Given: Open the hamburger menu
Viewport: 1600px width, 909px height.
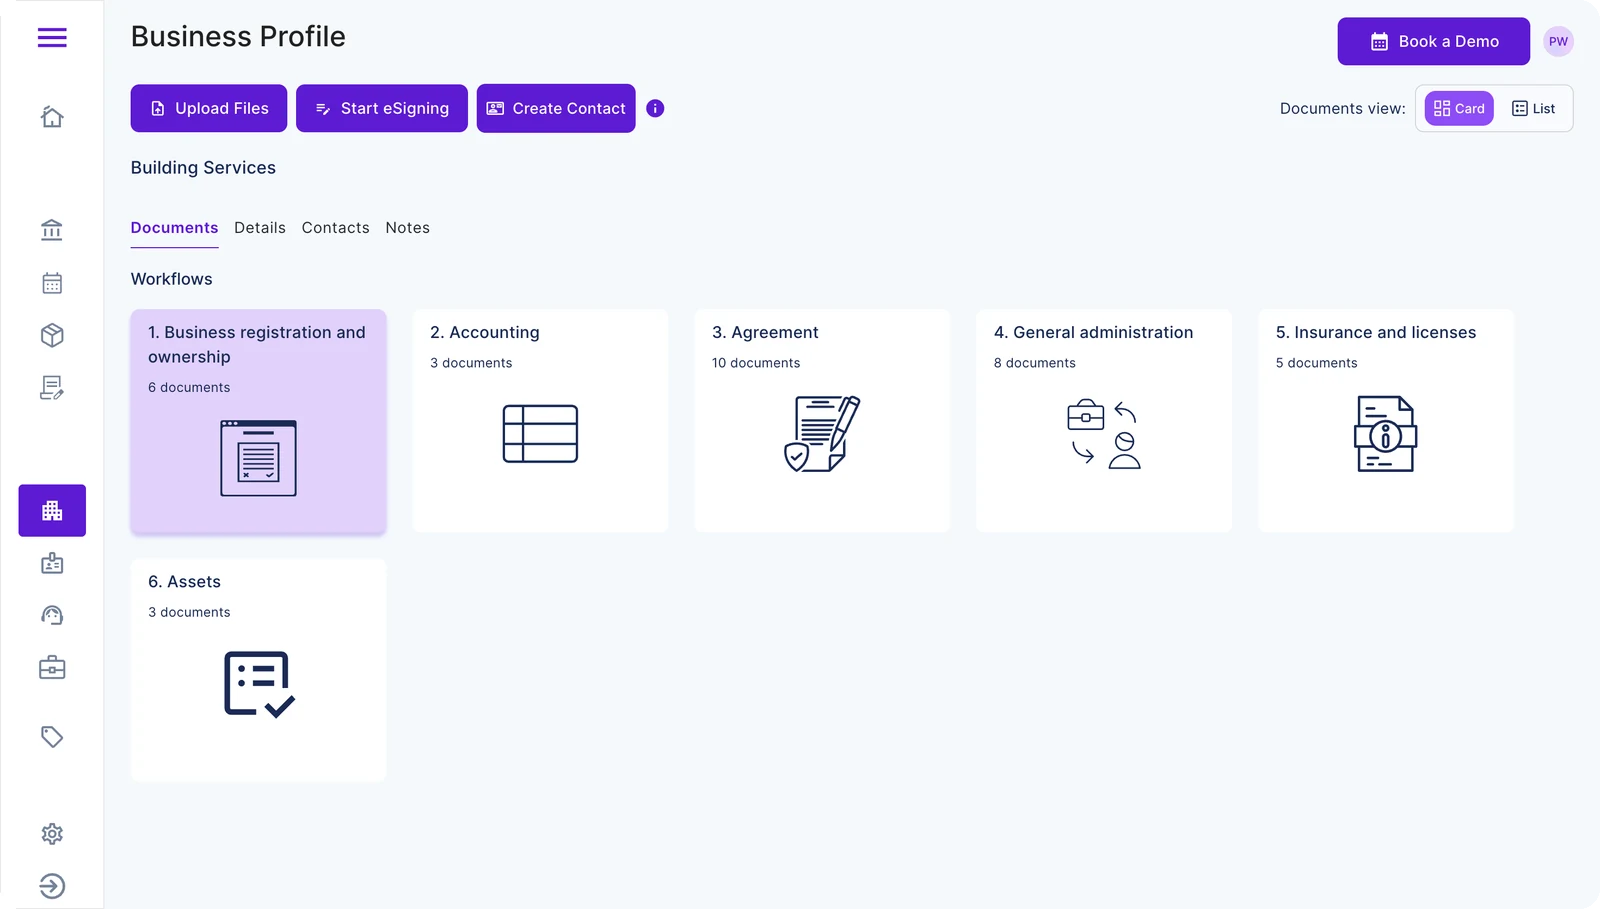Looking at the screenshot, I should pos(52,38).
